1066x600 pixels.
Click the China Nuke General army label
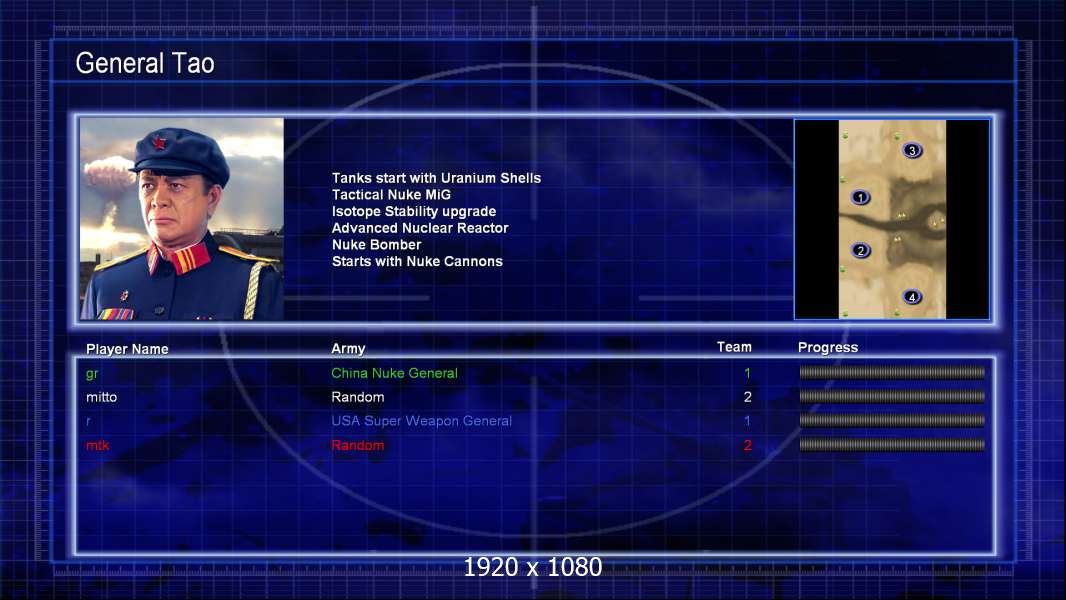click(394, 373)
